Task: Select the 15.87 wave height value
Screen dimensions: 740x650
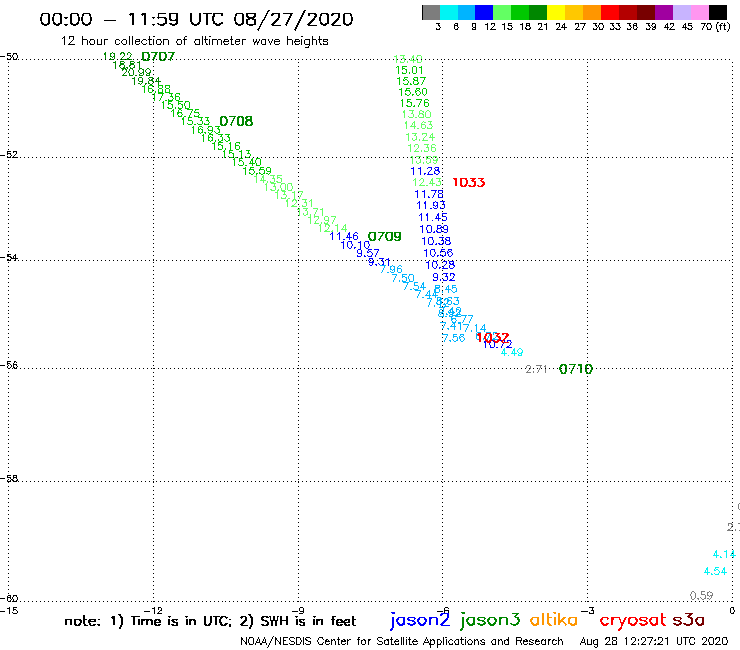Action: pos(411,81)
